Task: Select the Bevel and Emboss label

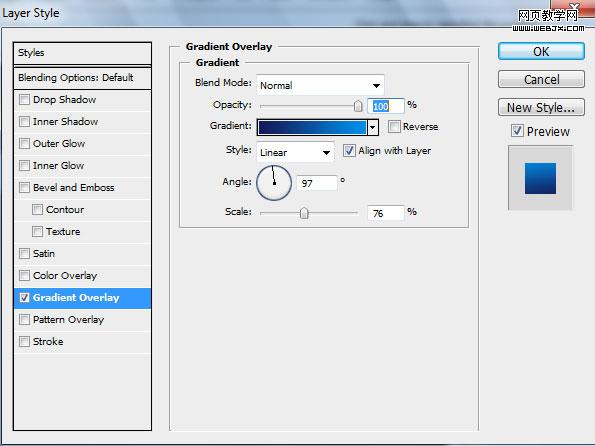Action: (74, 188)
